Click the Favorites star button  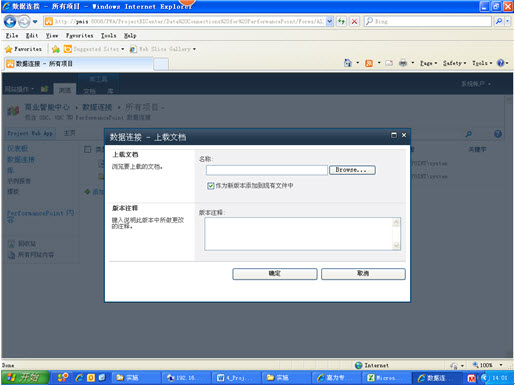23,49
